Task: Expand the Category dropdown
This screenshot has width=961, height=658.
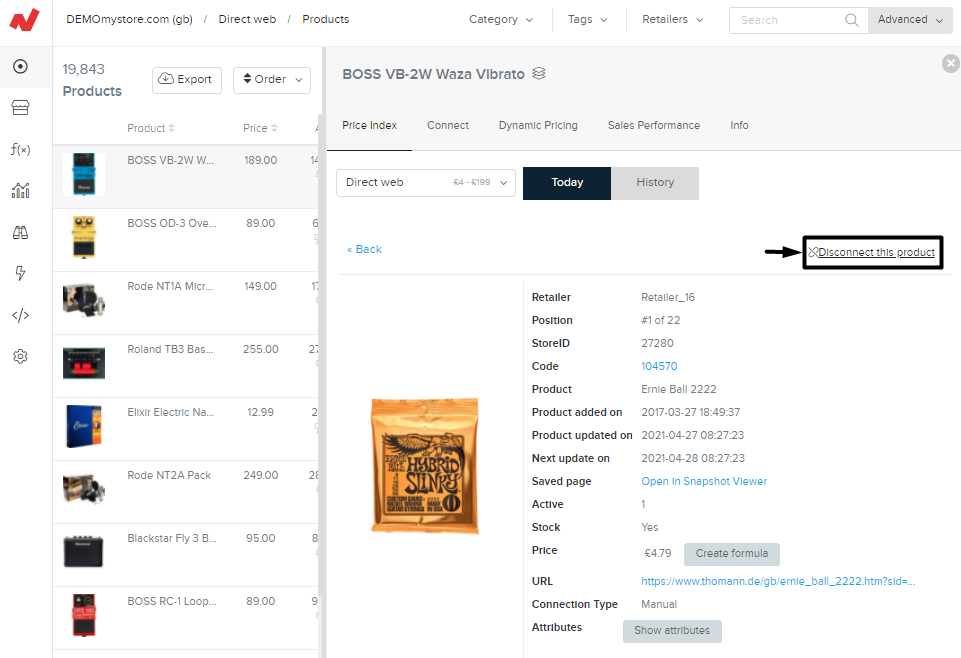Action: click(x=501, y=20)
